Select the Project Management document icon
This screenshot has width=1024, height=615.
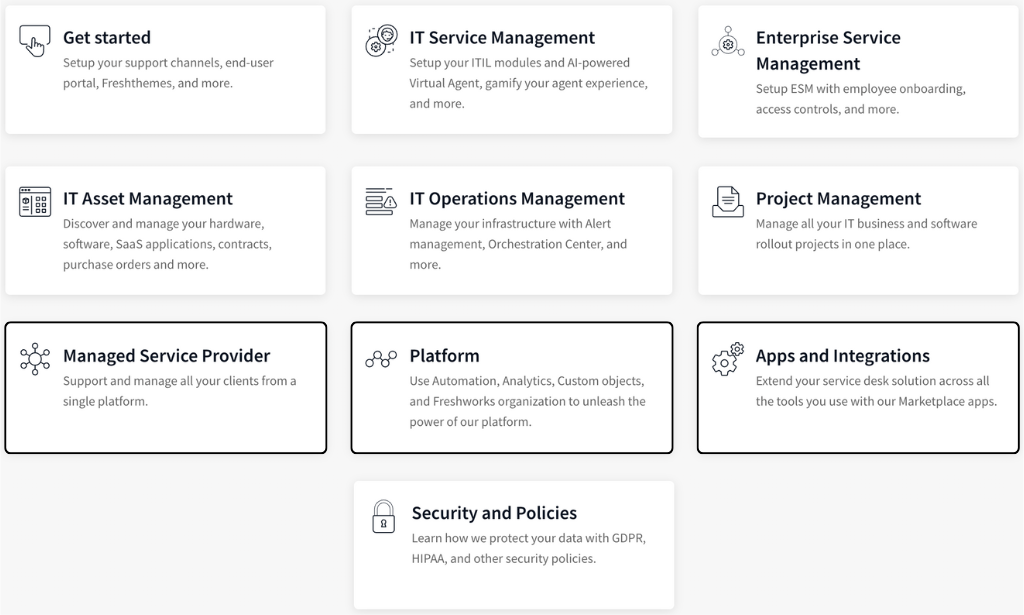(727, 202)
